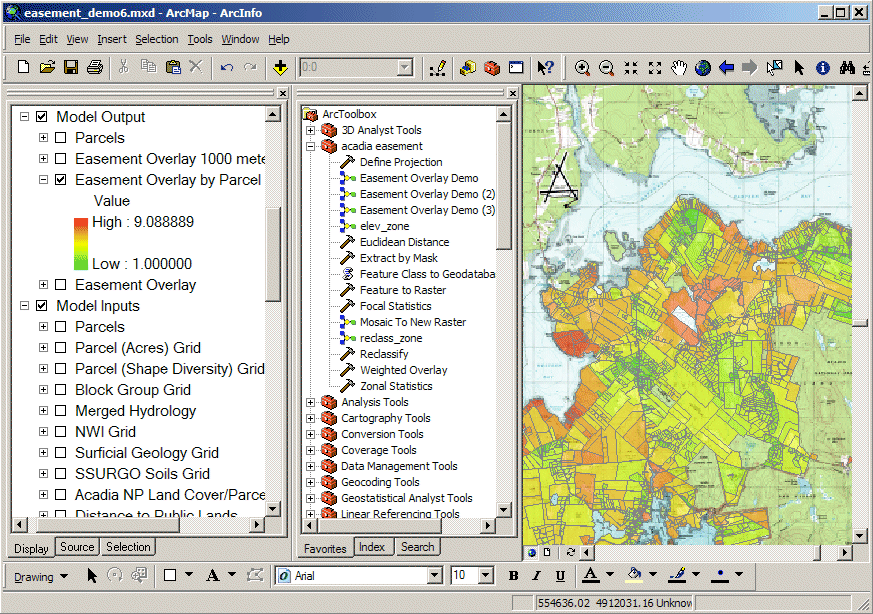Select the Zoom Out magnifier tool

[606, 68]
